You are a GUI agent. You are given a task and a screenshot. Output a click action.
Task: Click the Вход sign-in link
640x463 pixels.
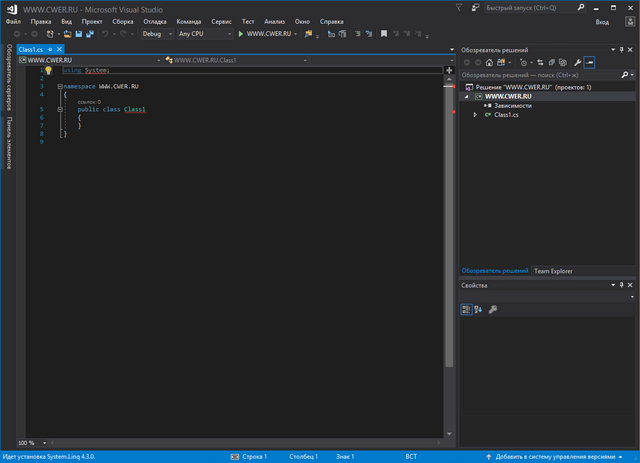[x=601, y=21]
